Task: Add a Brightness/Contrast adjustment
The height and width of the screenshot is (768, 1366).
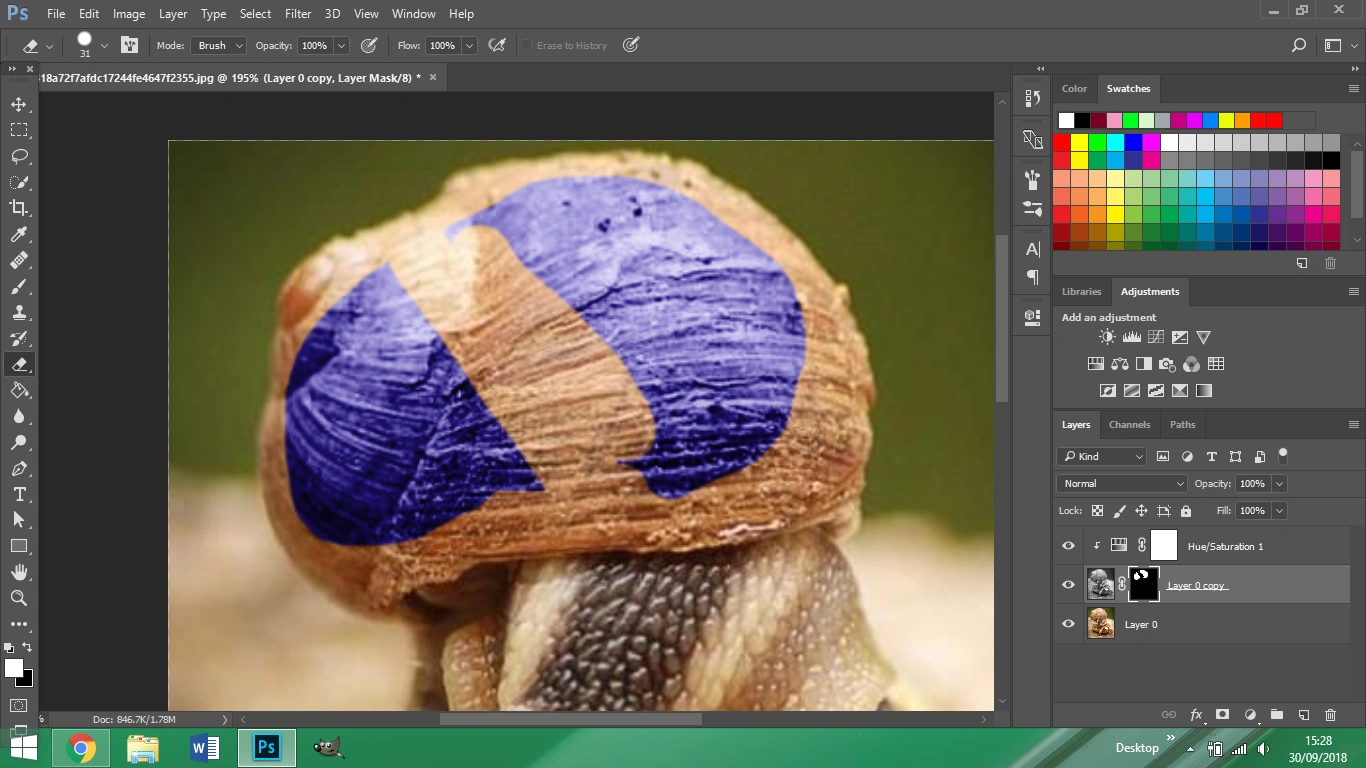Action: (1107, 338)
